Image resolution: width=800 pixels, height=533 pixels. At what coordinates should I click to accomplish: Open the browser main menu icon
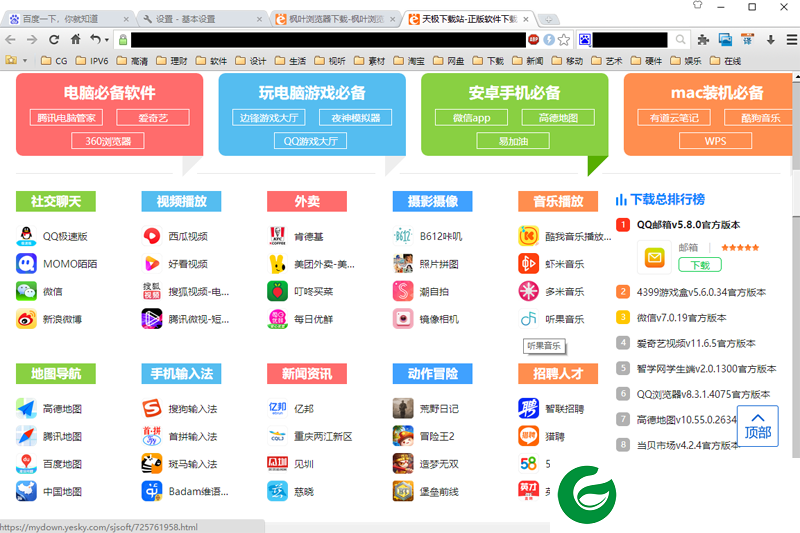click(x=791, y=39)
